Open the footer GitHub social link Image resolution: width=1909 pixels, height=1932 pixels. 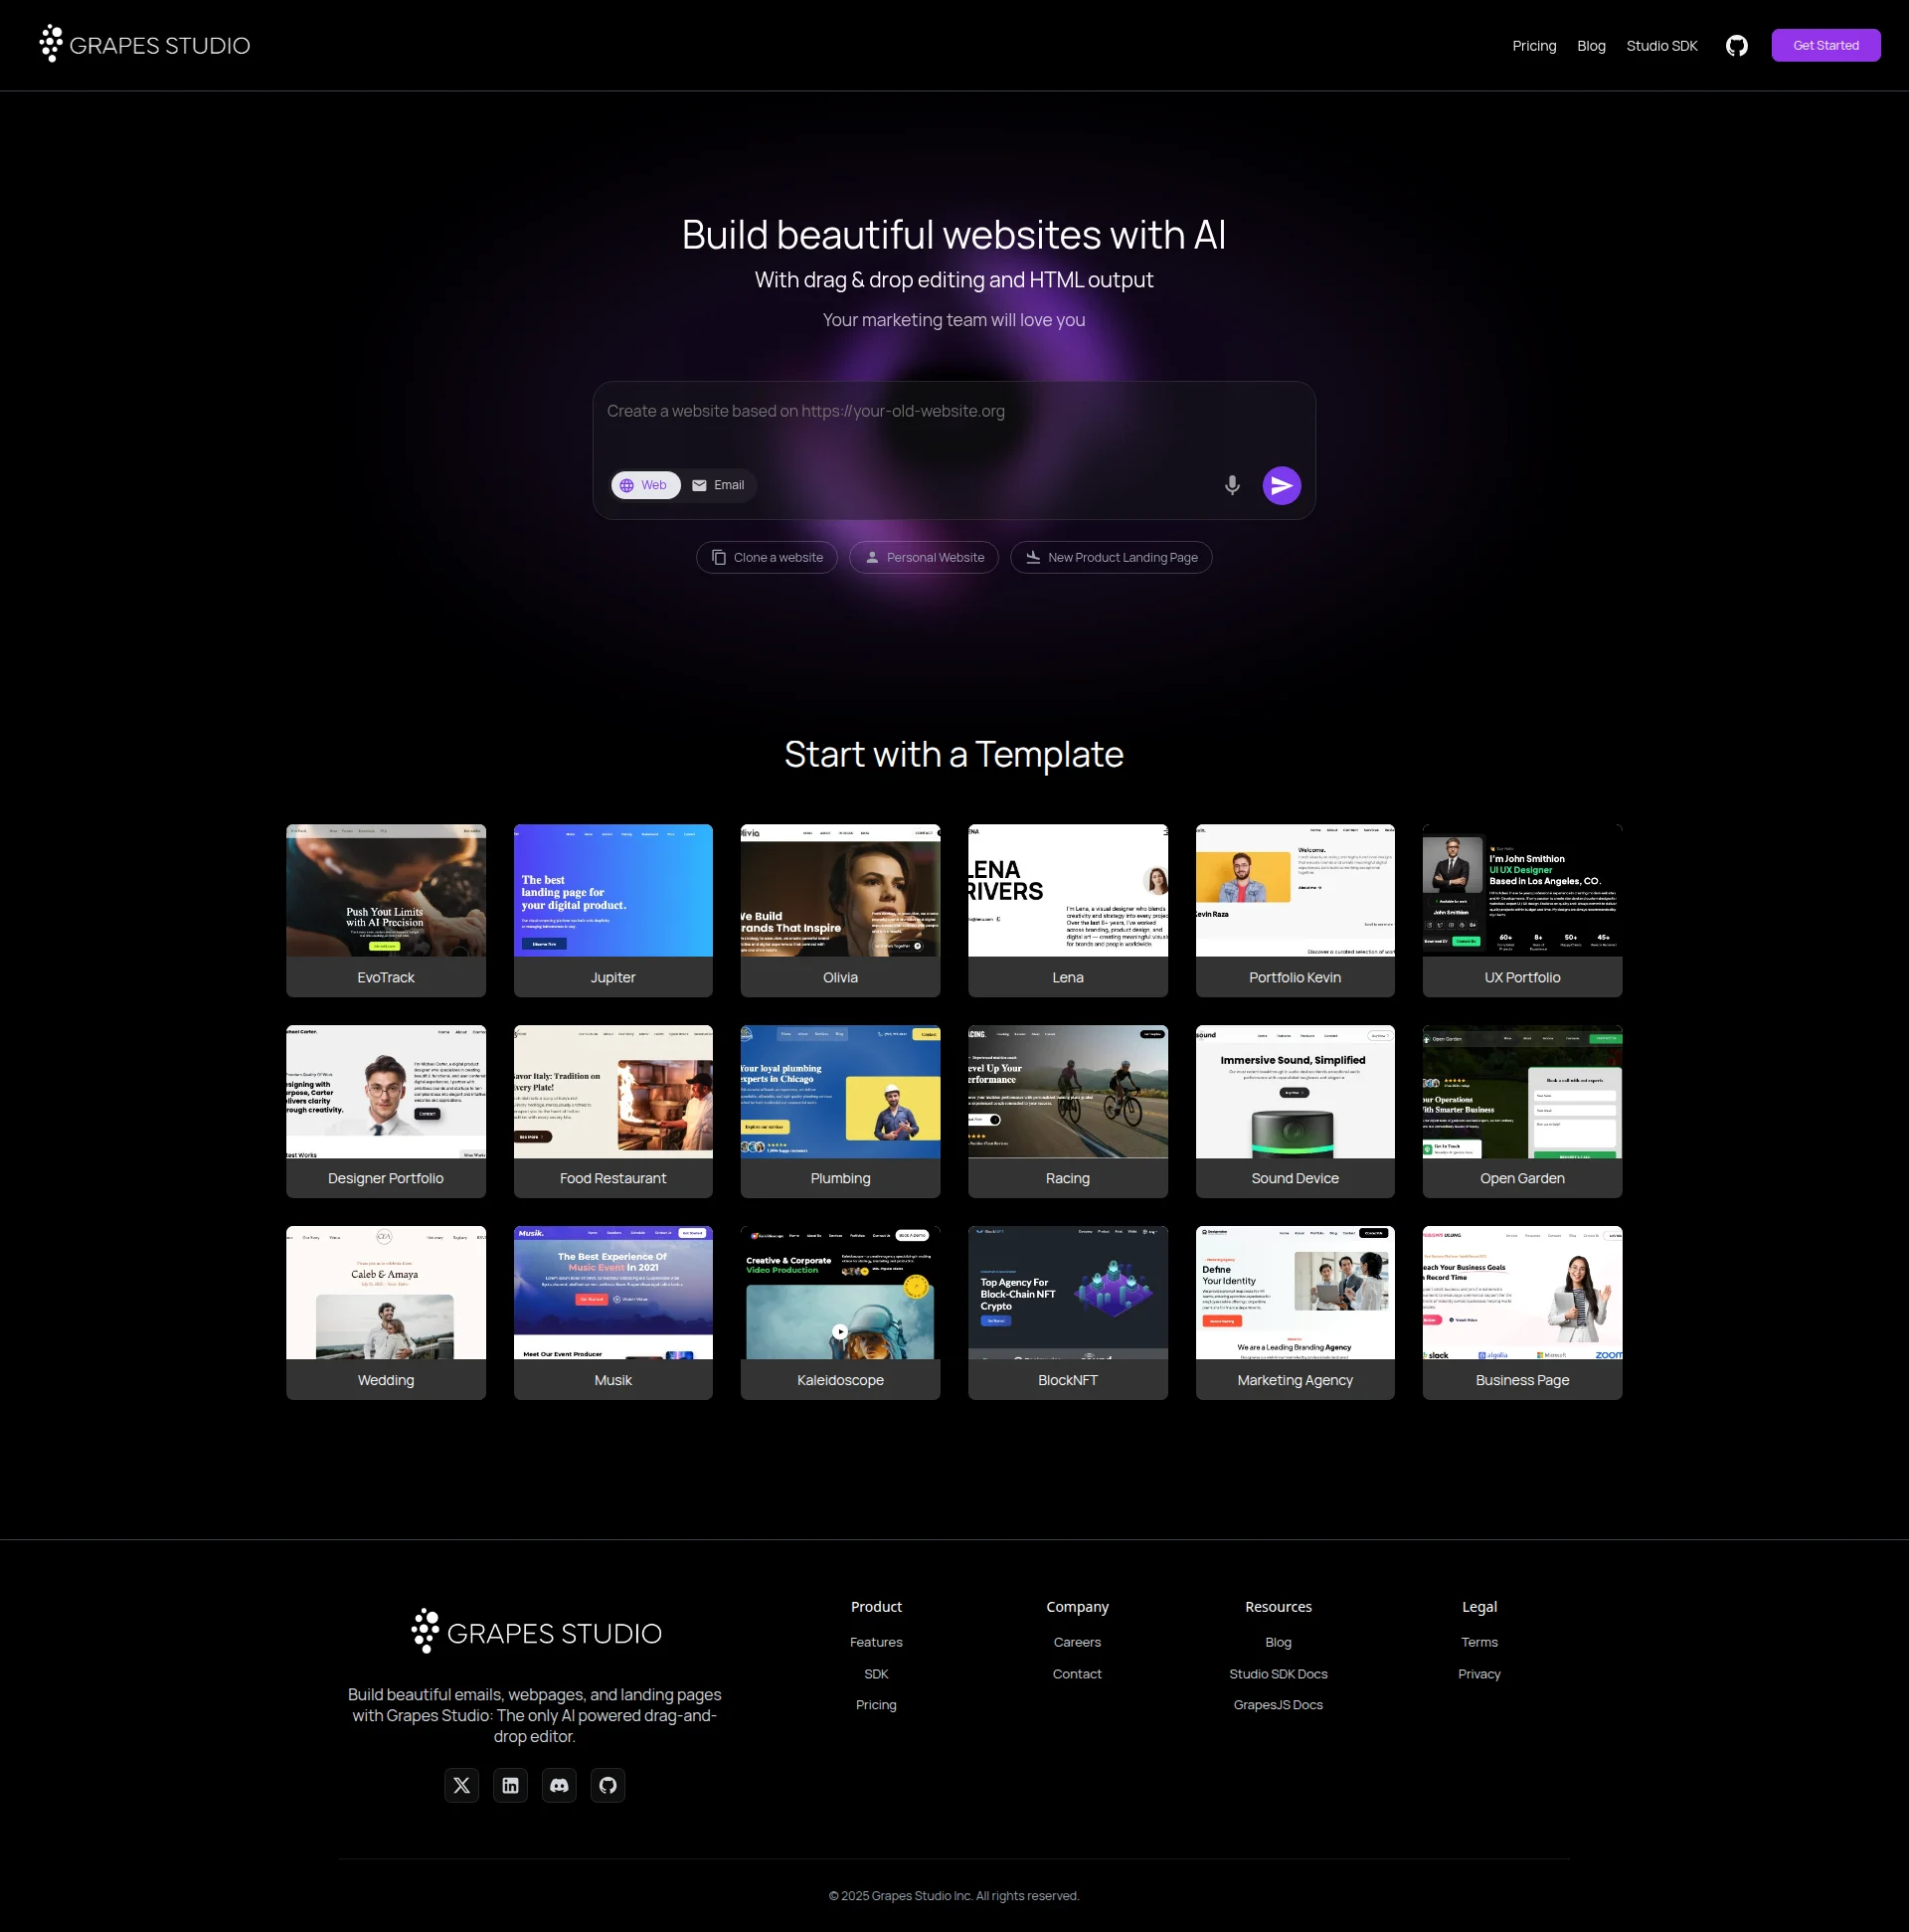pos(608,1785)
